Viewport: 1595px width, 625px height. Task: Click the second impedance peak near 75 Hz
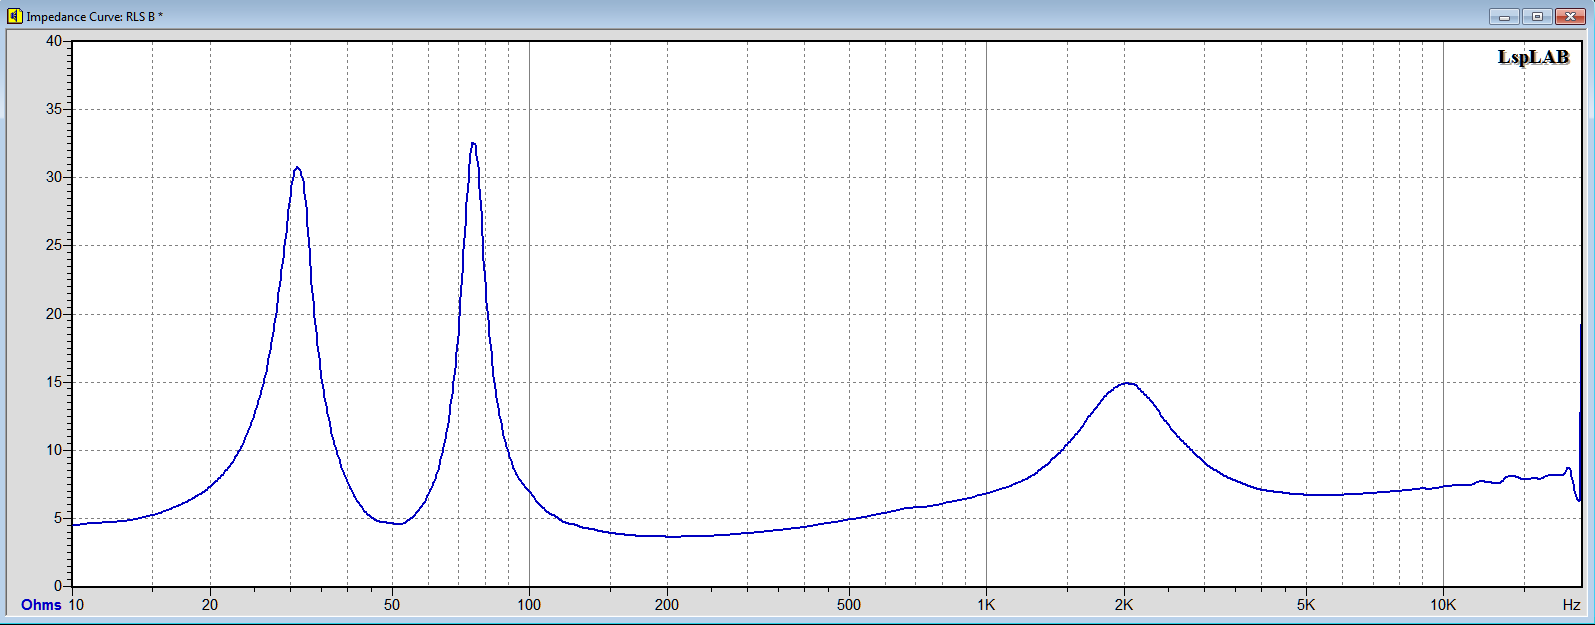[473, 144]
